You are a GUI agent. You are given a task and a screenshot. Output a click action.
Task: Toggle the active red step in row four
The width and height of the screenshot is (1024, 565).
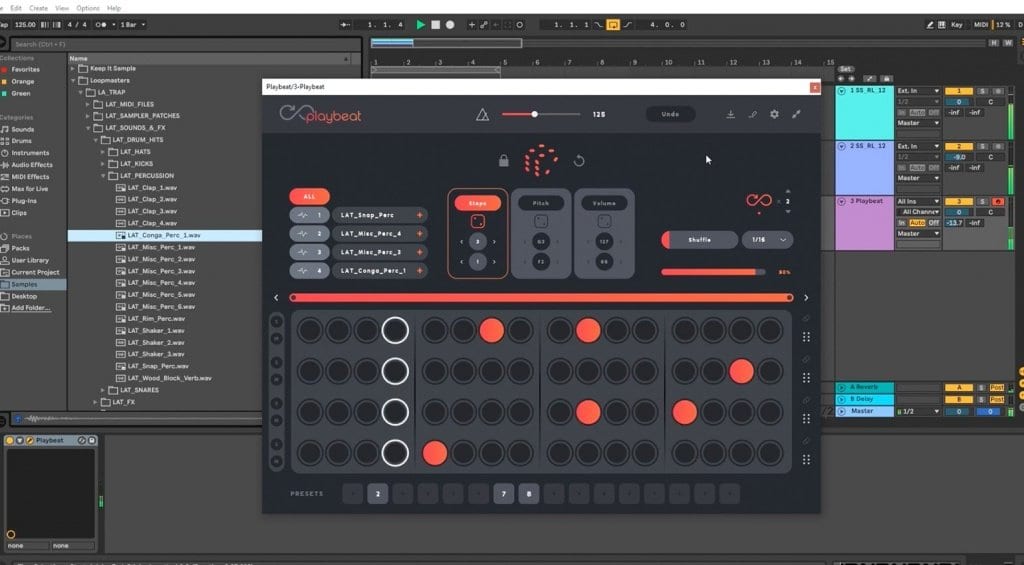coord(435,453)
